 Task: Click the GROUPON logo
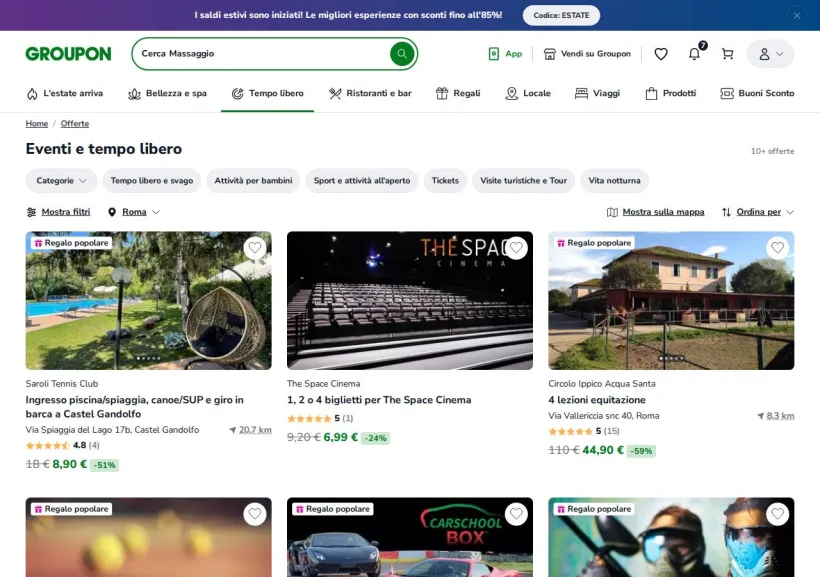click(69, 53)
